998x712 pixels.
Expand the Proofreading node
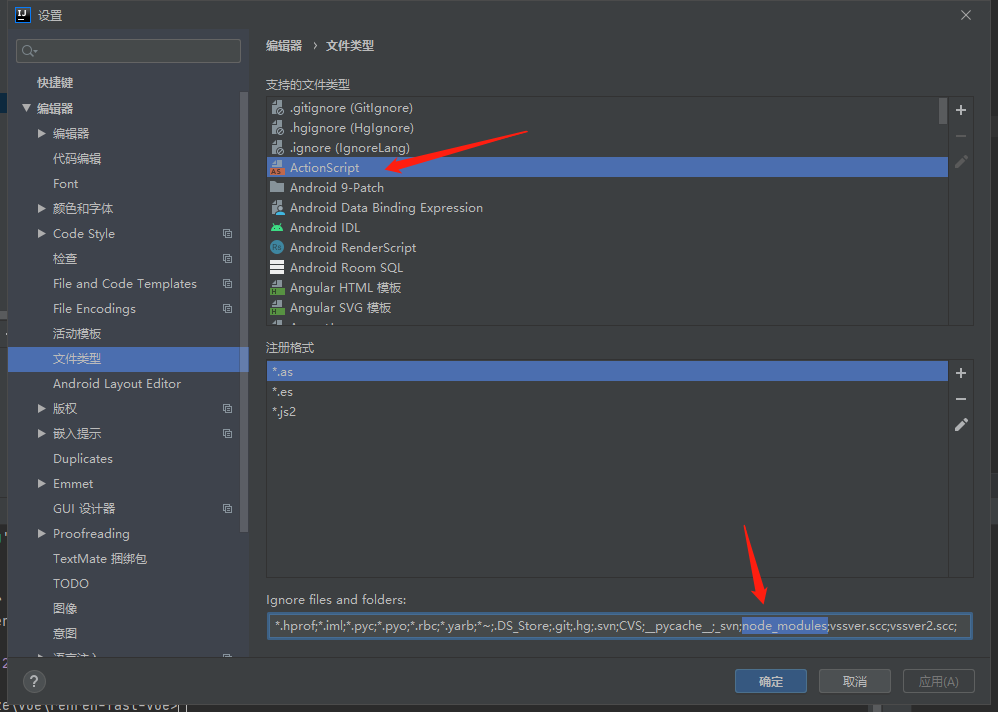tap(41, 533)
